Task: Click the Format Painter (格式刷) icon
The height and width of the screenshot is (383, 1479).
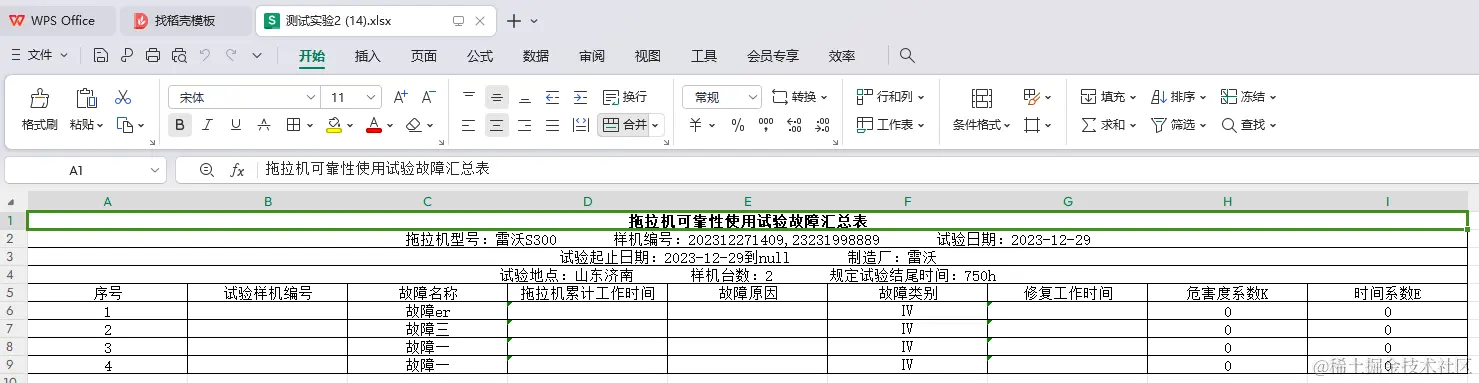Action: tap(39, 98)
